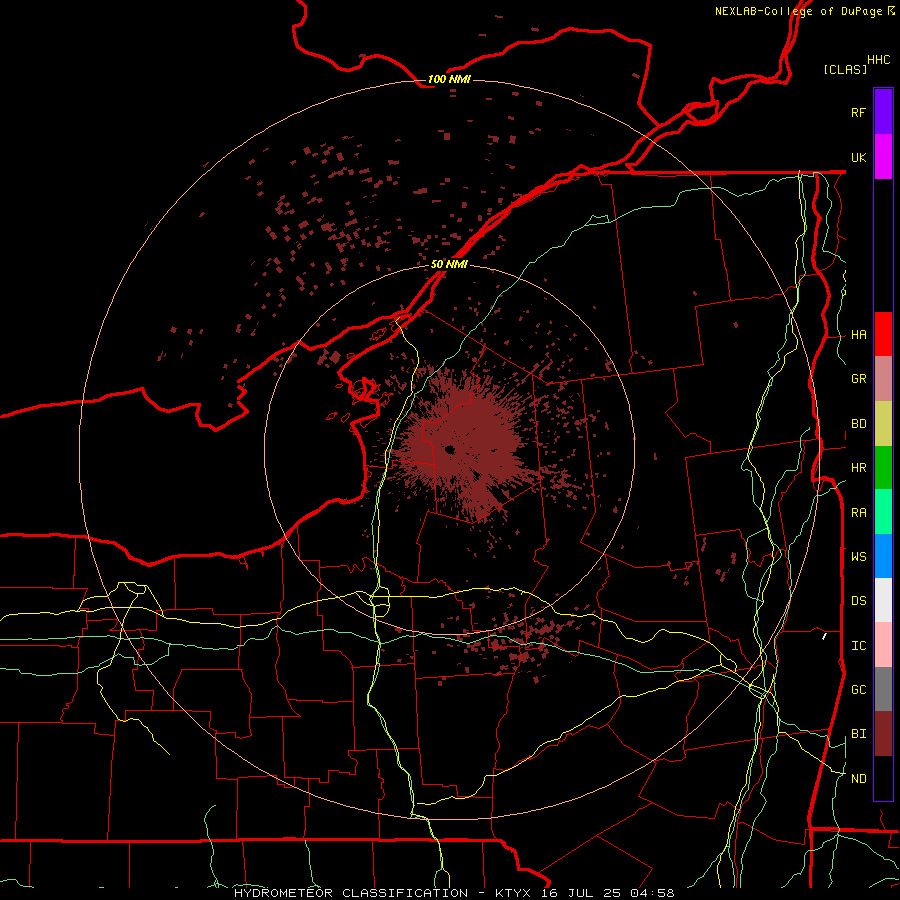The image size is (900, 900).
Task: Click the 100 NMI range ring label
Action: (449, 79)
